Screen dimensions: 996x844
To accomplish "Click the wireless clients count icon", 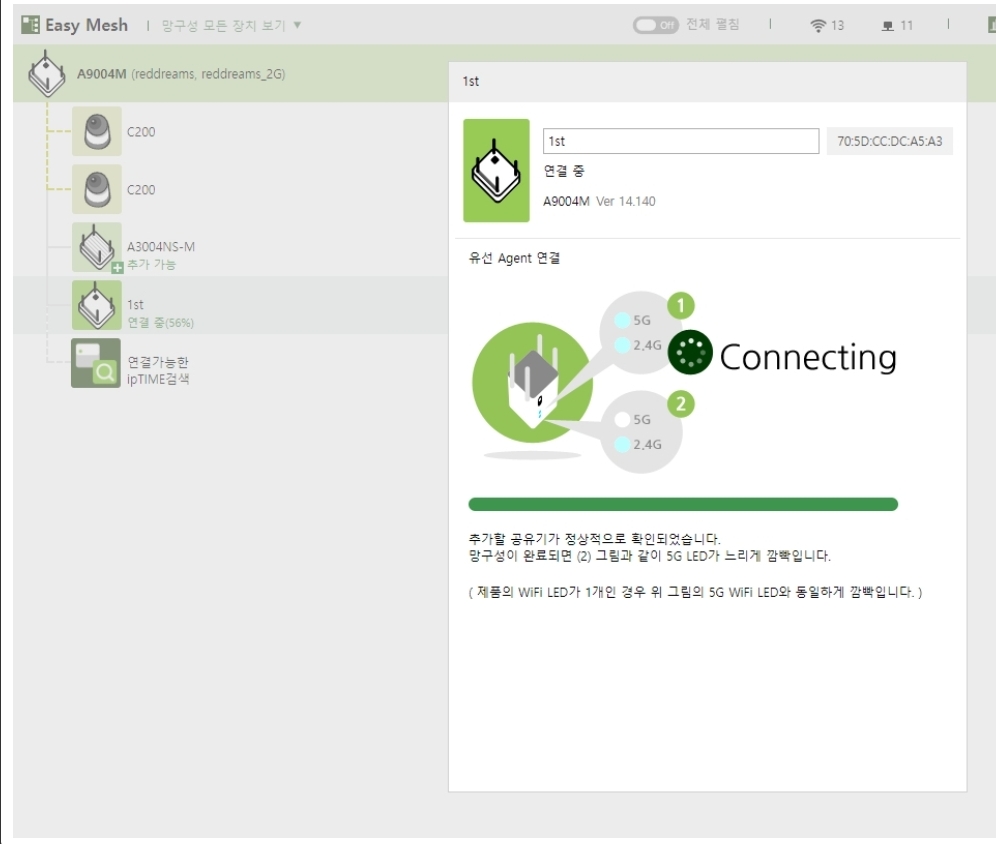I will point(818,25).
